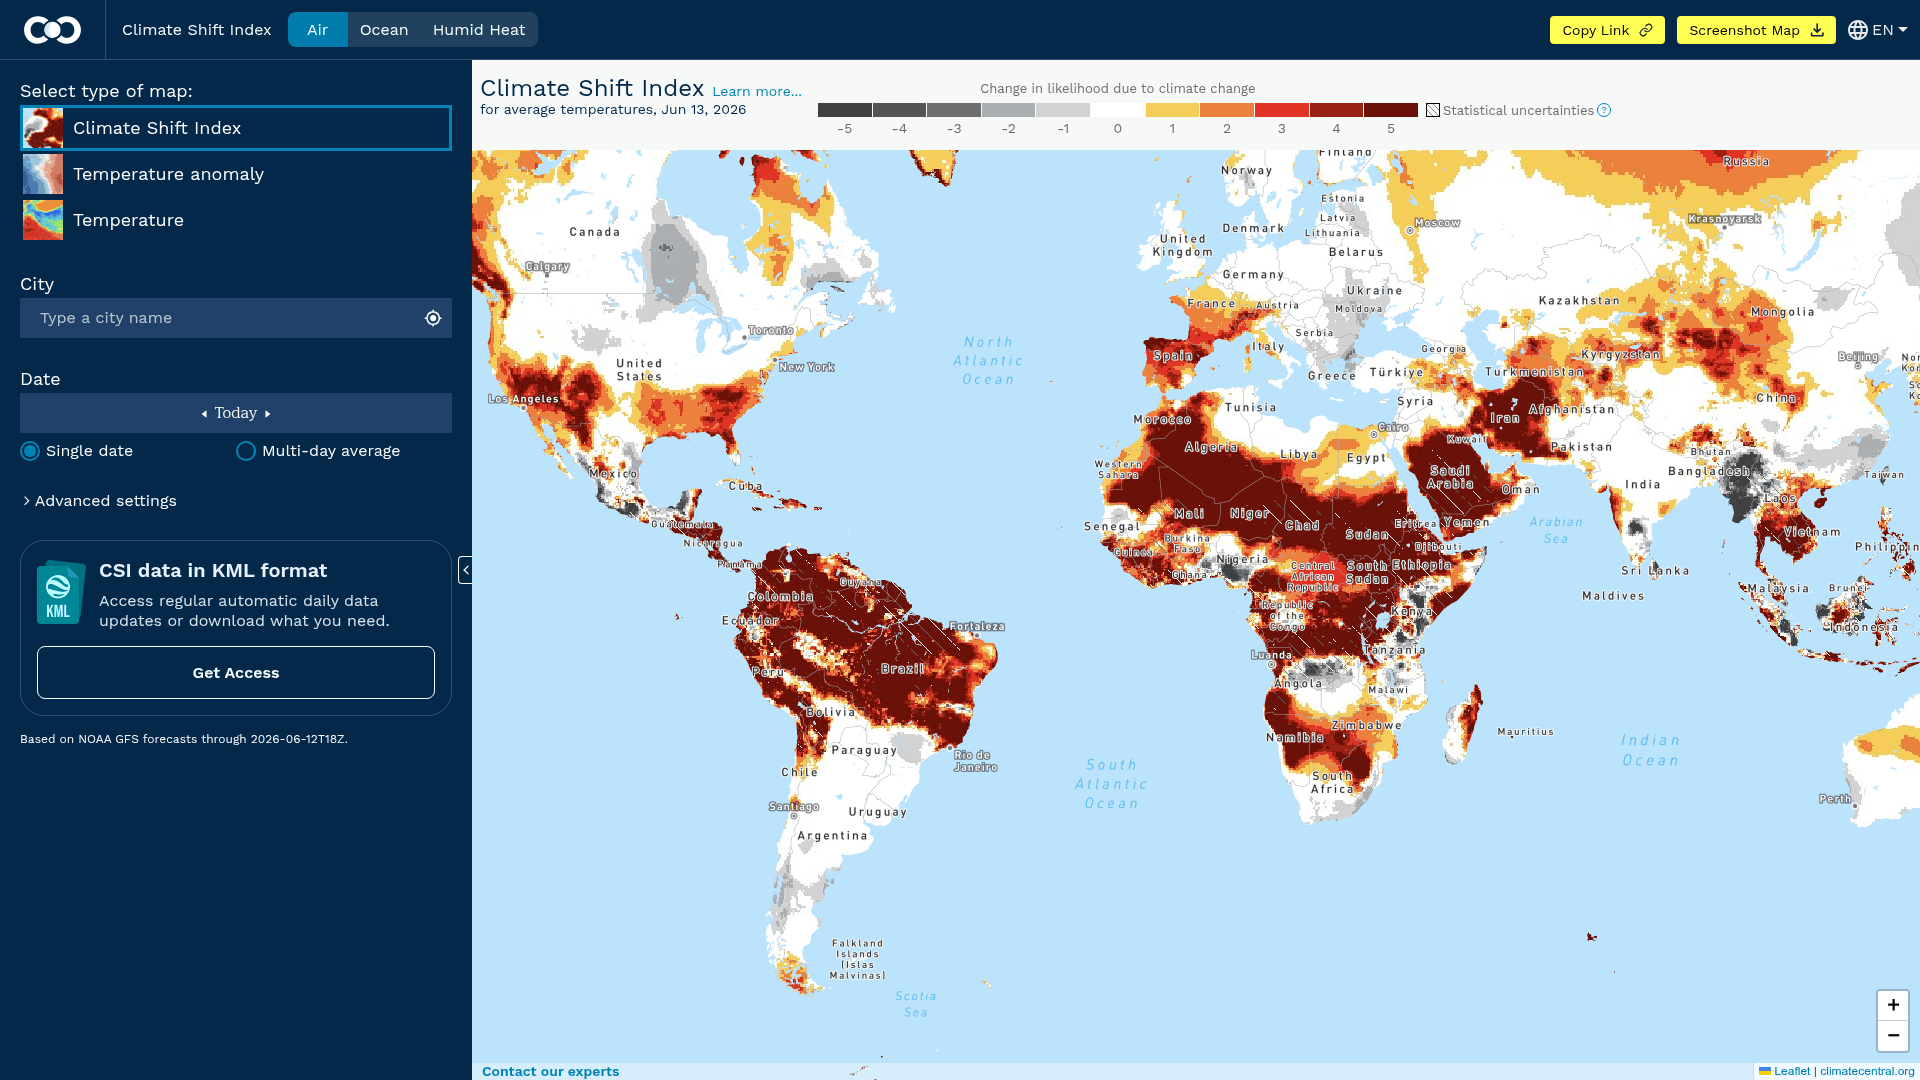This screenshot has width=1920, height=1080.
Task: Click the Moscow city label
Action: pos(1437,223)
